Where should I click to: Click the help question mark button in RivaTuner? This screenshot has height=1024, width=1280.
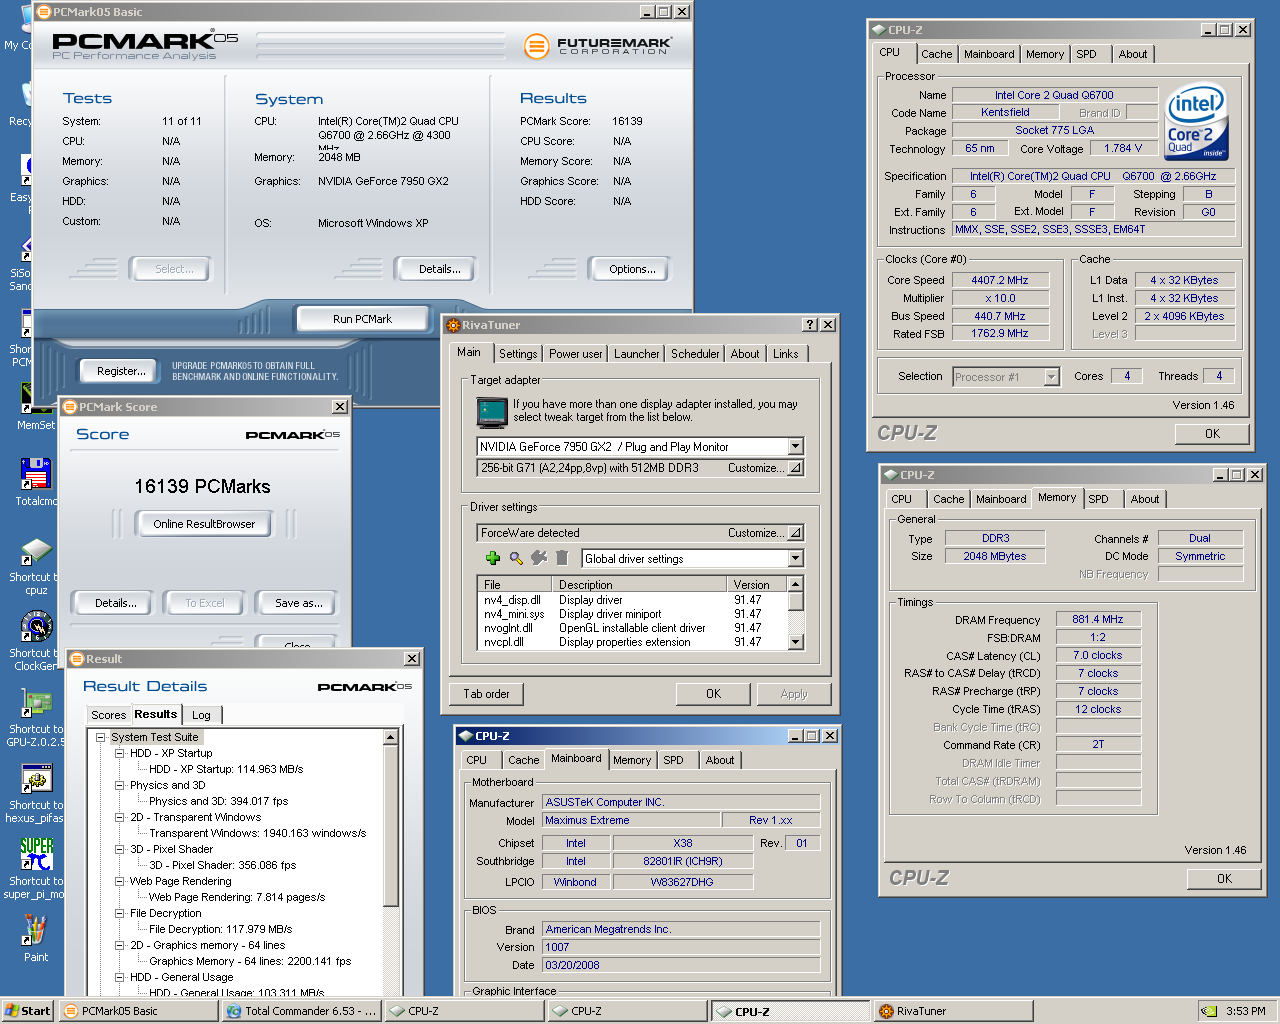[x=810, y=325]
